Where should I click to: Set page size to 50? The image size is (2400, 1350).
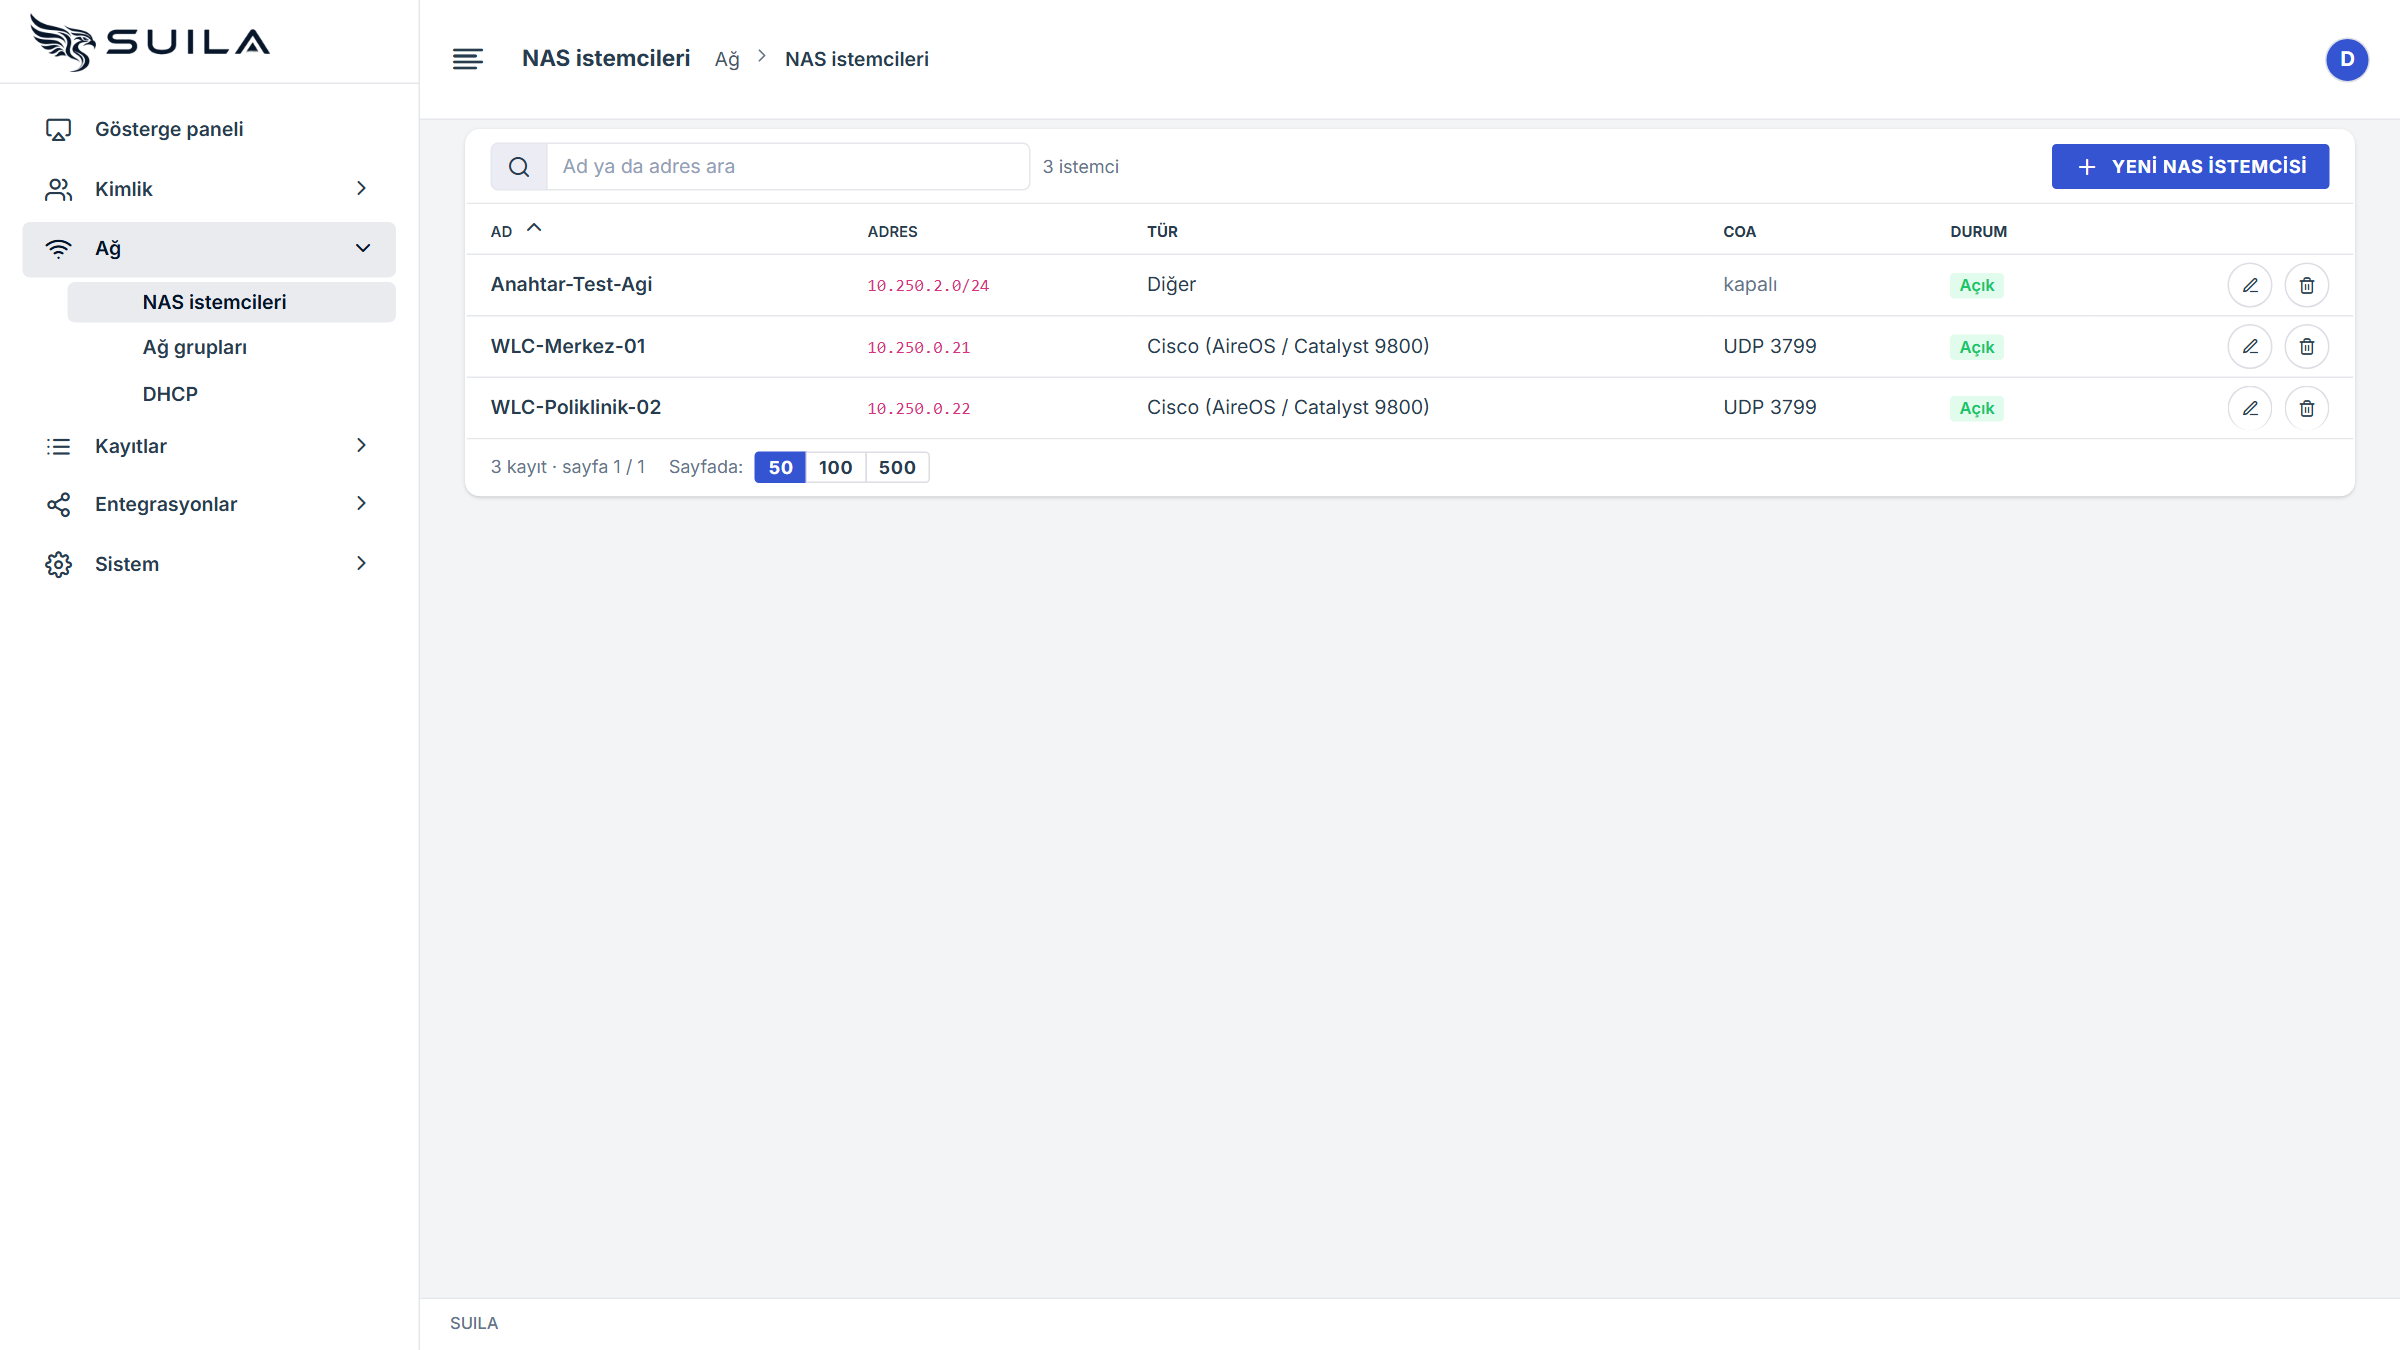click(x=780, y=467)
